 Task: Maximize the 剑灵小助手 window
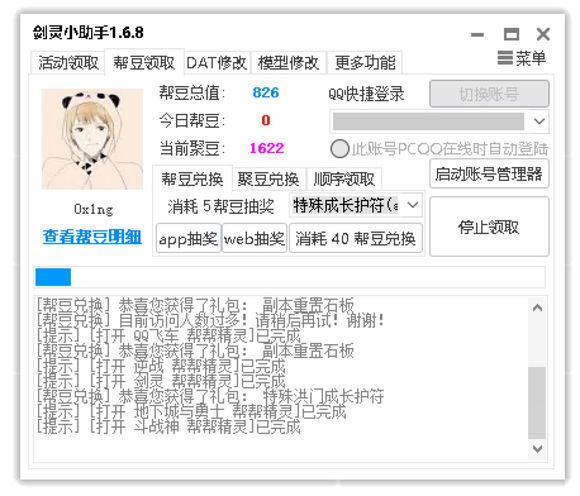click(511, 34)
